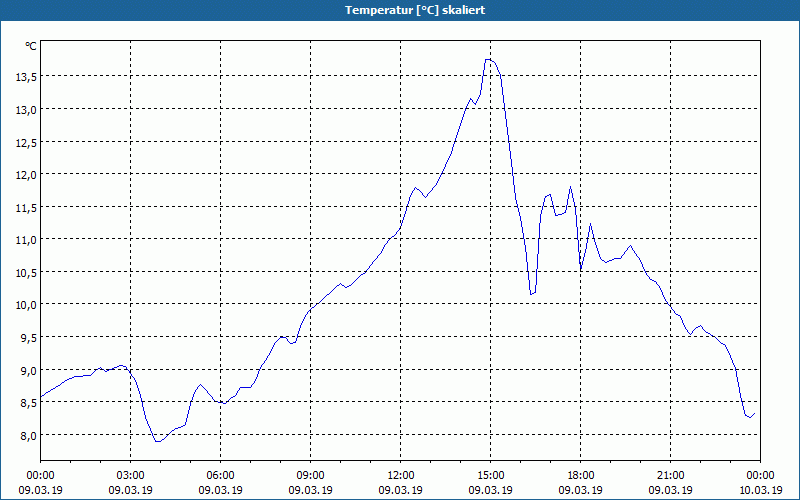
Task: Click the 12,0 y-axis value
Action: tap(26, 174)
